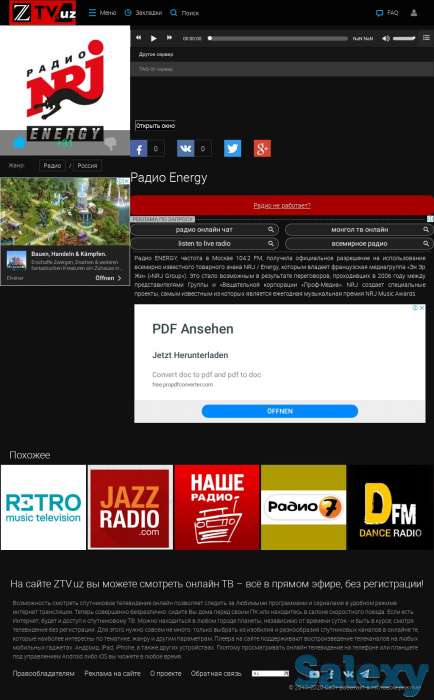Click the PDF Ansehen ad headline
434x700 pixels.
[193, 329]
